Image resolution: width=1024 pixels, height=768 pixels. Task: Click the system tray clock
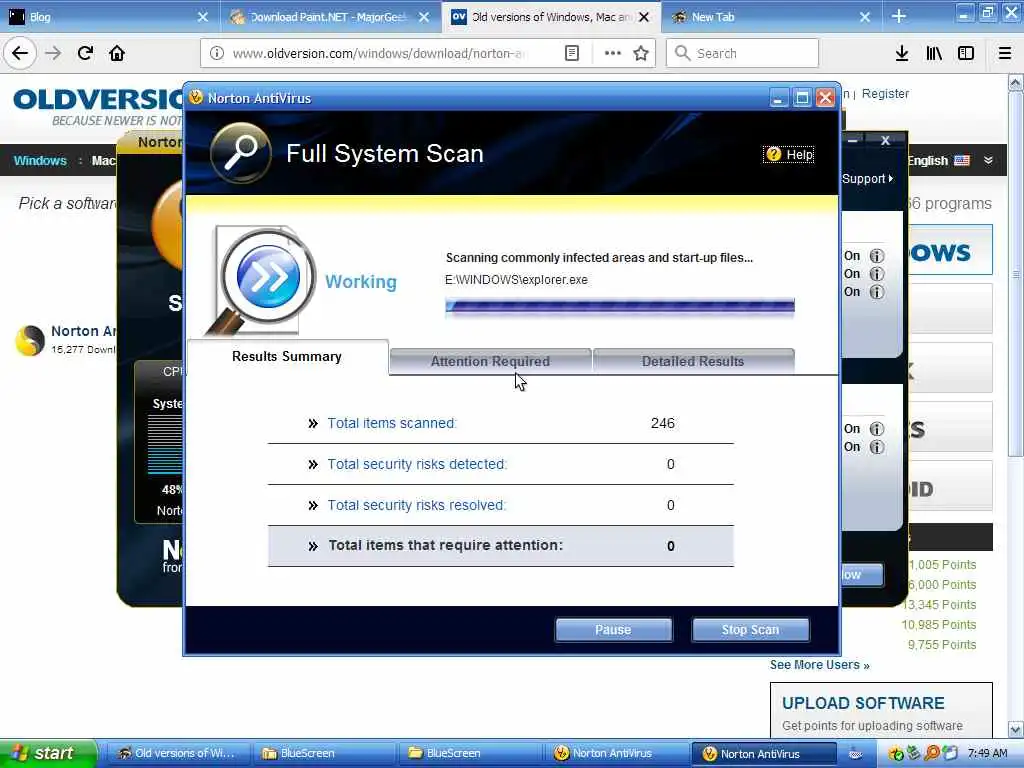coord(987,753)
